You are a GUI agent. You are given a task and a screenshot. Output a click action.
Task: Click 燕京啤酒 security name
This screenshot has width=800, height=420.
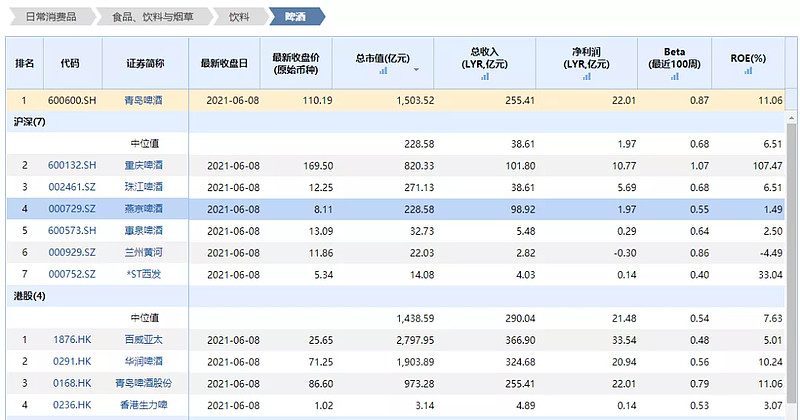click(144, 209)
